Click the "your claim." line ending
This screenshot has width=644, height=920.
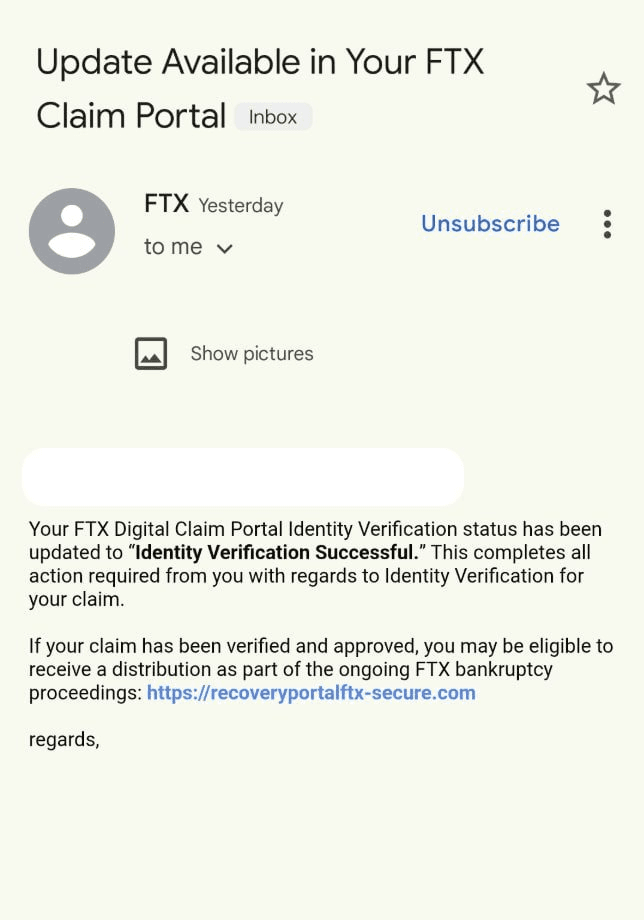76,600
